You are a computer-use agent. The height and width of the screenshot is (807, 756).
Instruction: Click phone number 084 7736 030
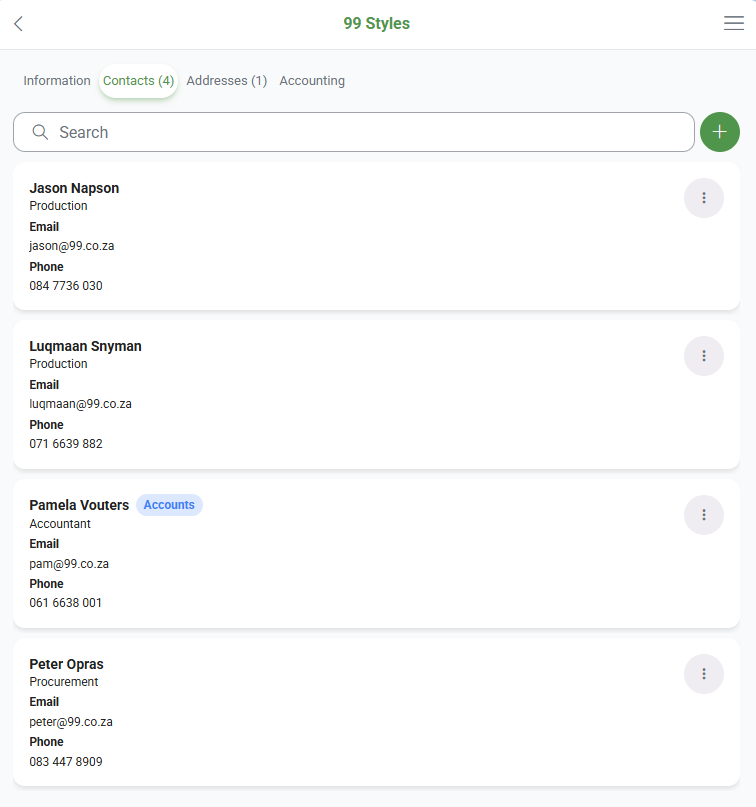click(66, 286)
